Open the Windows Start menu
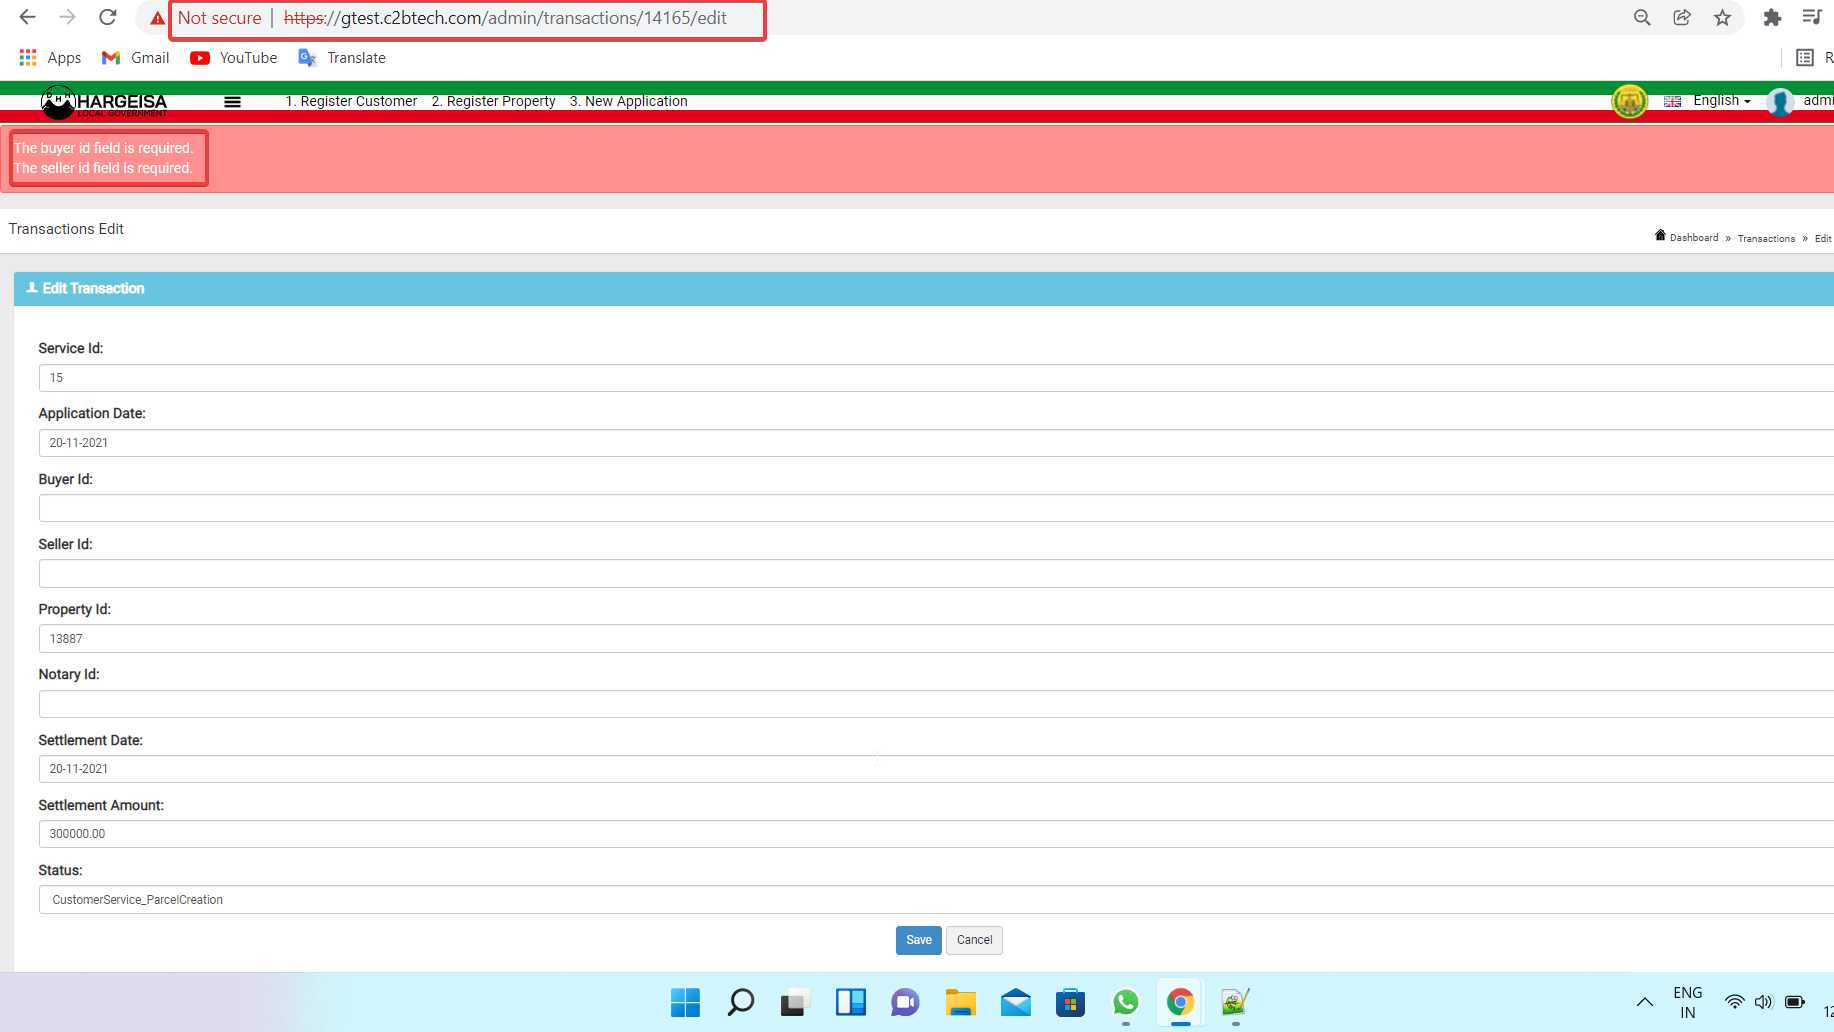Image resolution: width=1834 pixels, height=1032 pixels. pos(685,1002)
